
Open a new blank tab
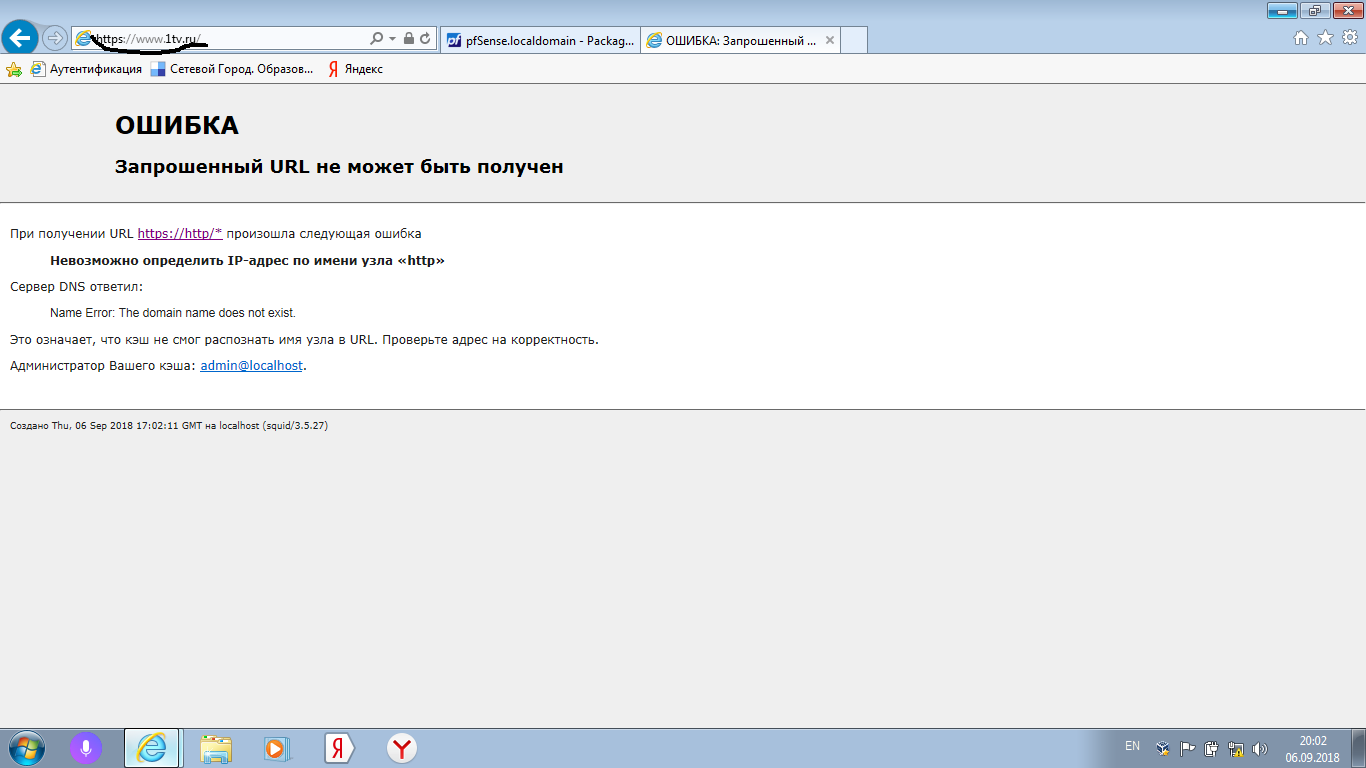[854, 40]
